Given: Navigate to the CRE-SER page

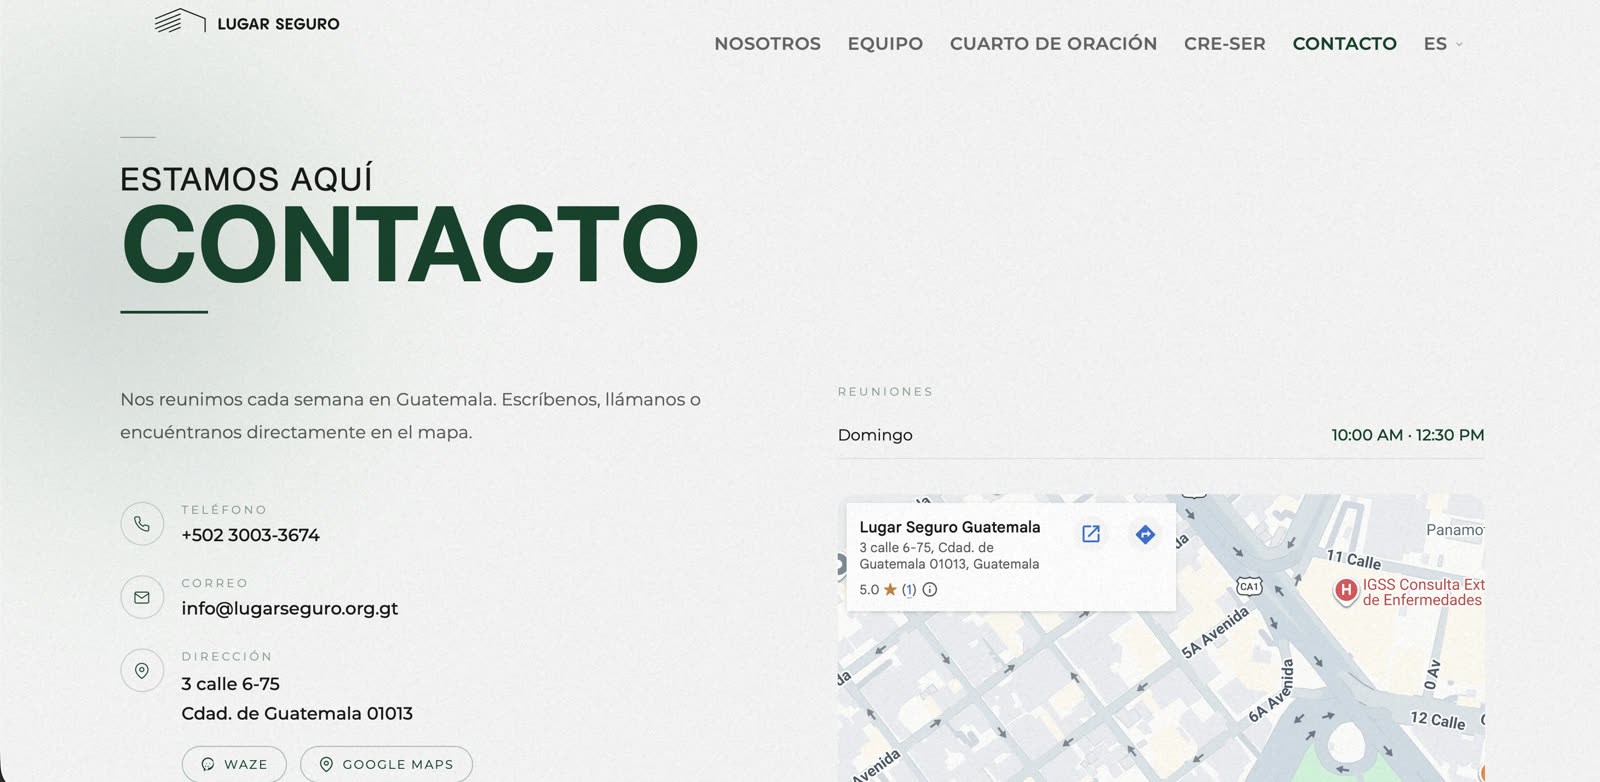Looking at the screenshot, I should point(1224,44).
